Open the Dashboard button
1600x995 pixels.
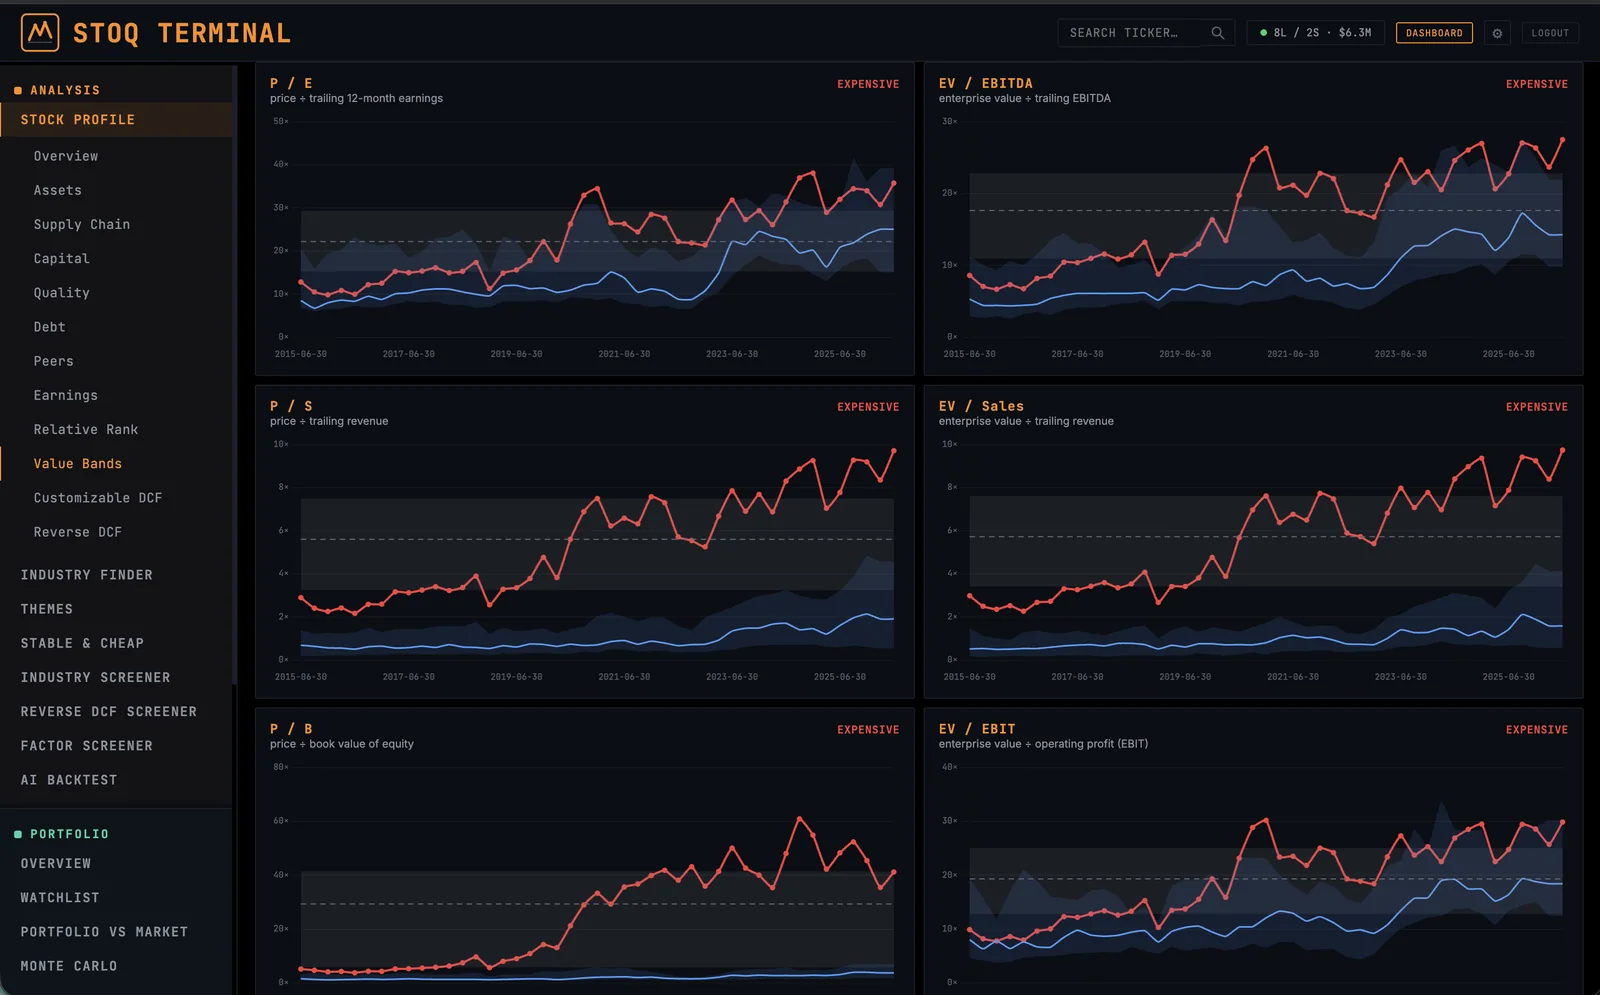coord(1434,33)
